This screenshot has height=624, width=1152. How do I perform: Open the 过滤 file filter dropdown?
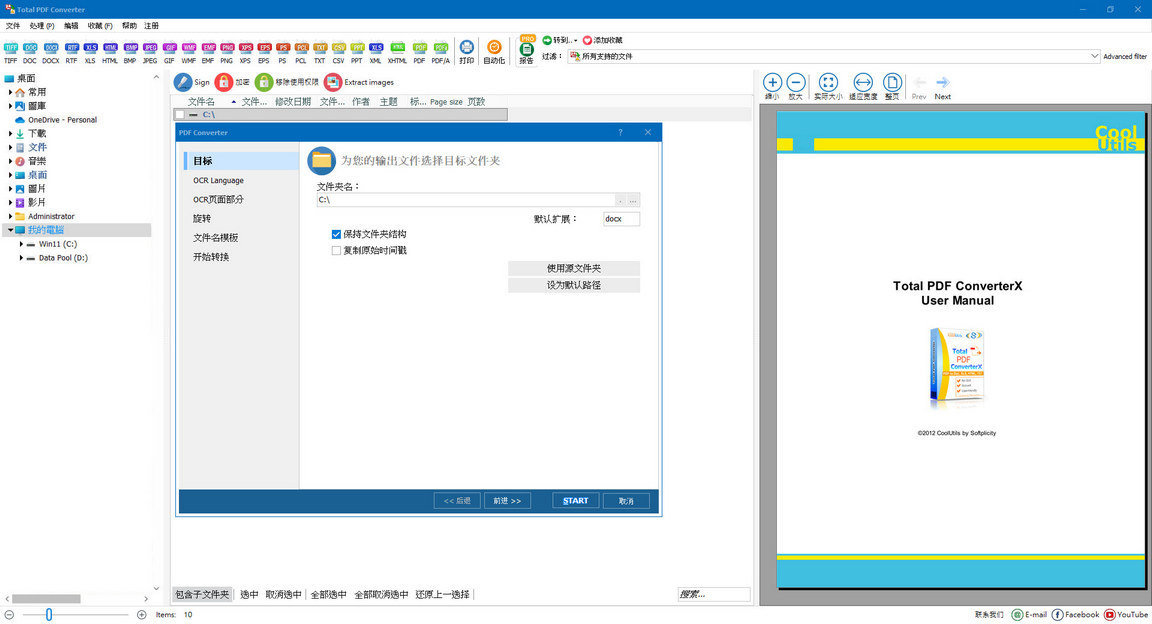[x=1094, y=56]
